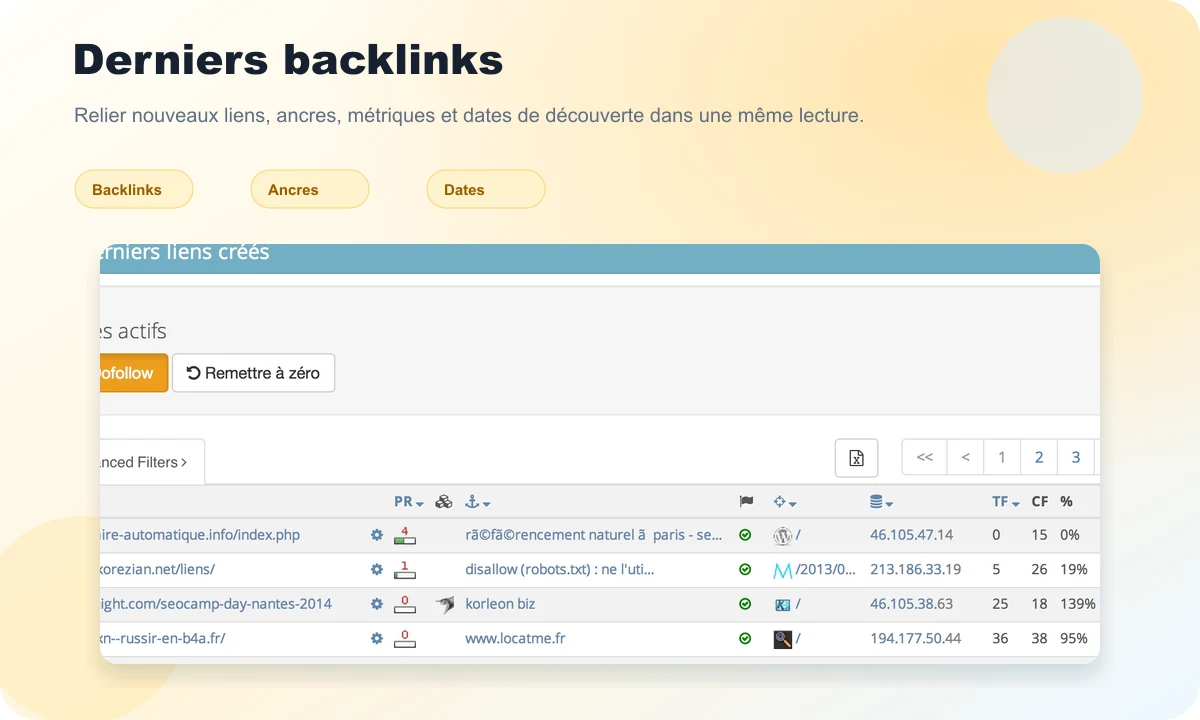This screenshot has width=1200, height=720.
Task: Click green check status for 46.105.38.63 row
Action: tap(745, 604)
